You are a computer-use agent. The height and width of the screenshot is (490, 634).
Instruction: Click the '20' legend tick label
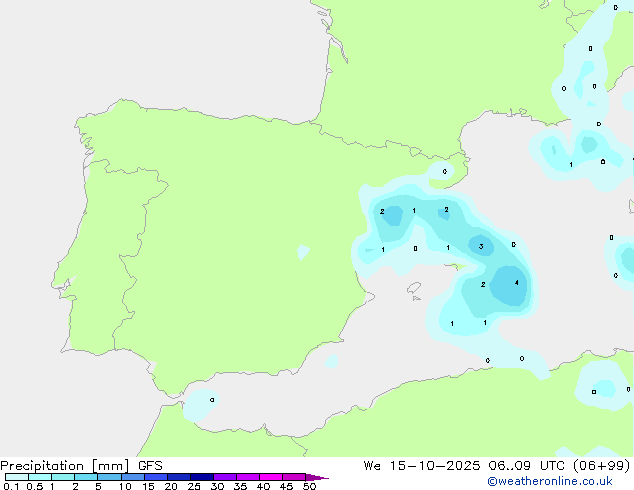tap(171, 486)
